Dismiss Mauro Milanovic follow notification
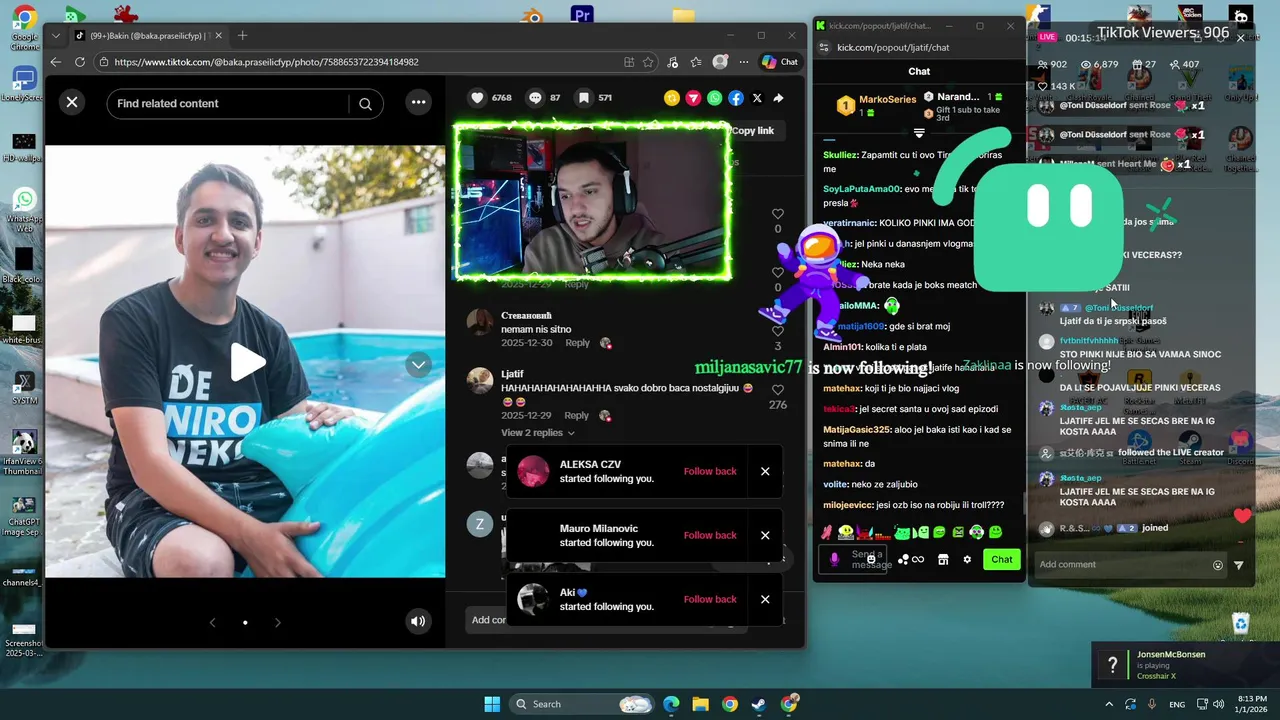Image resolution: width=1280 pixels, height=720 pixels. pyautogui.click(x=765, y=535)
